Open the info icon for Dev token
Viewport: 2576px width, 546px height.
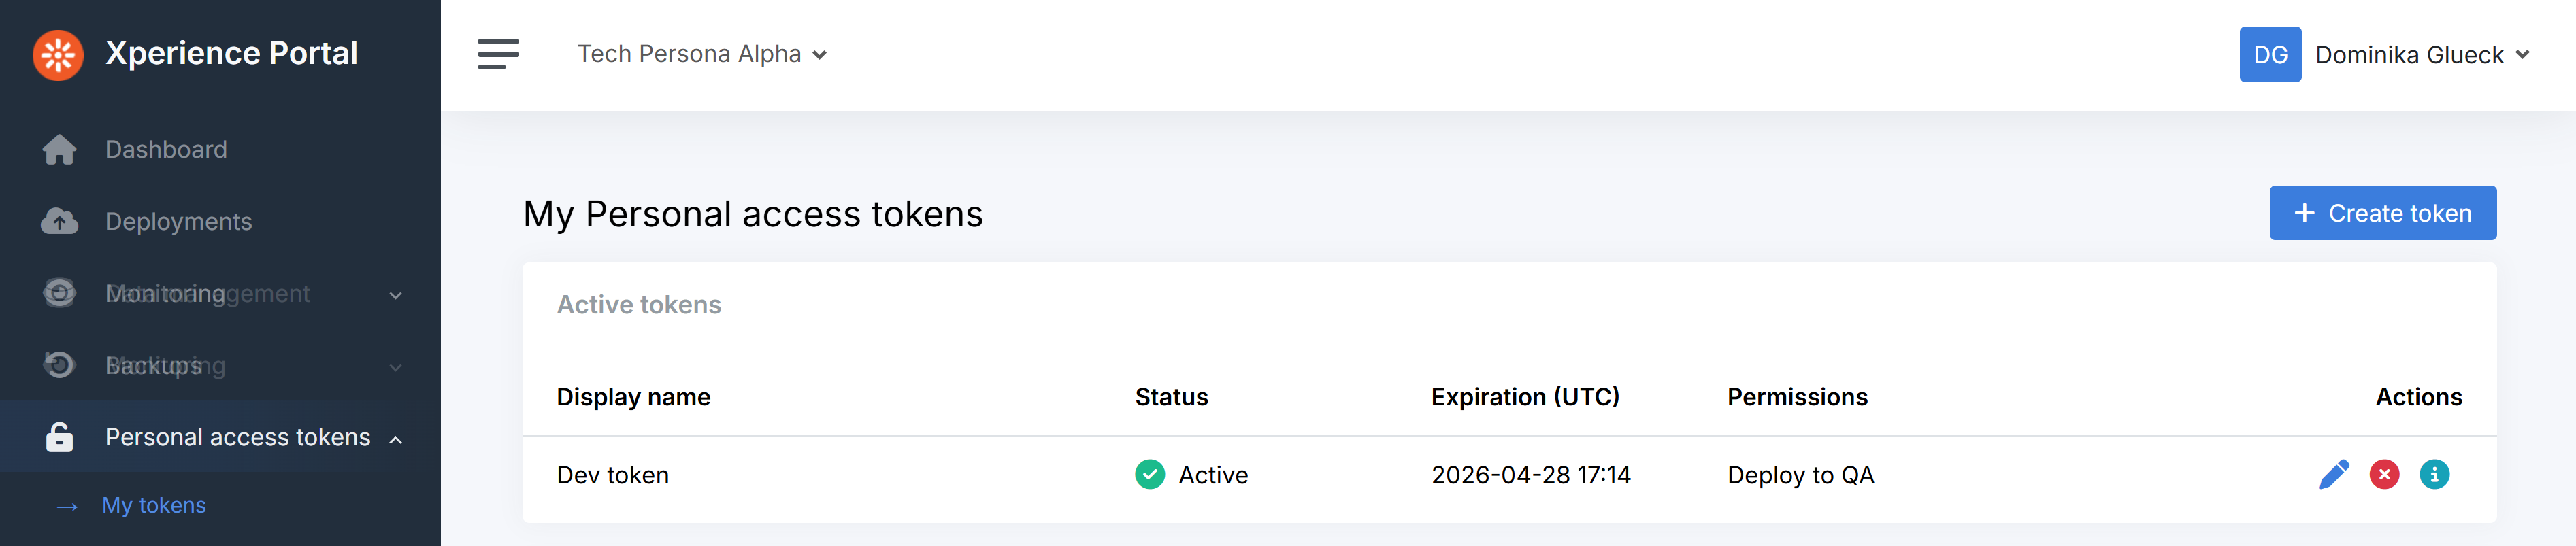[2434, 474]
